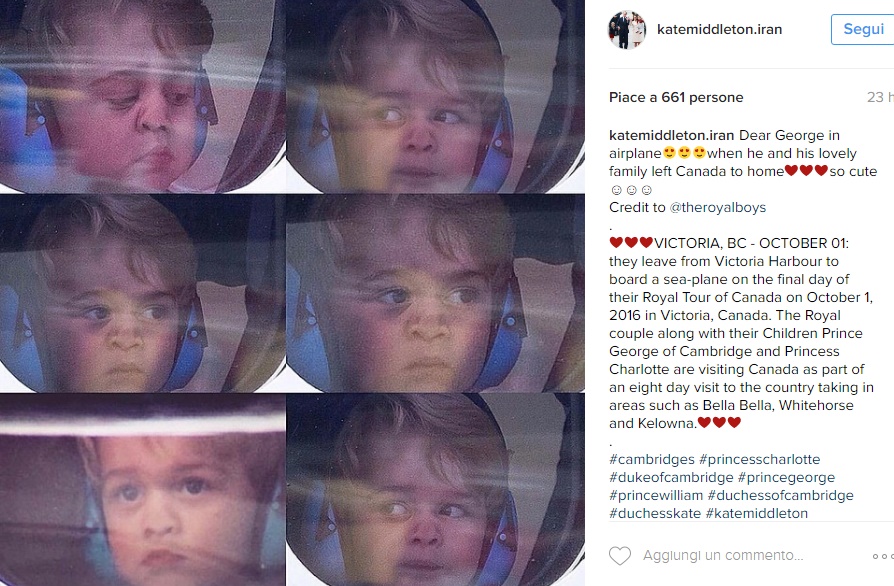This screenshot has width=894, height=586.
Task: Open the #katemiddleton hashtag
Action: tap(757, 513)
